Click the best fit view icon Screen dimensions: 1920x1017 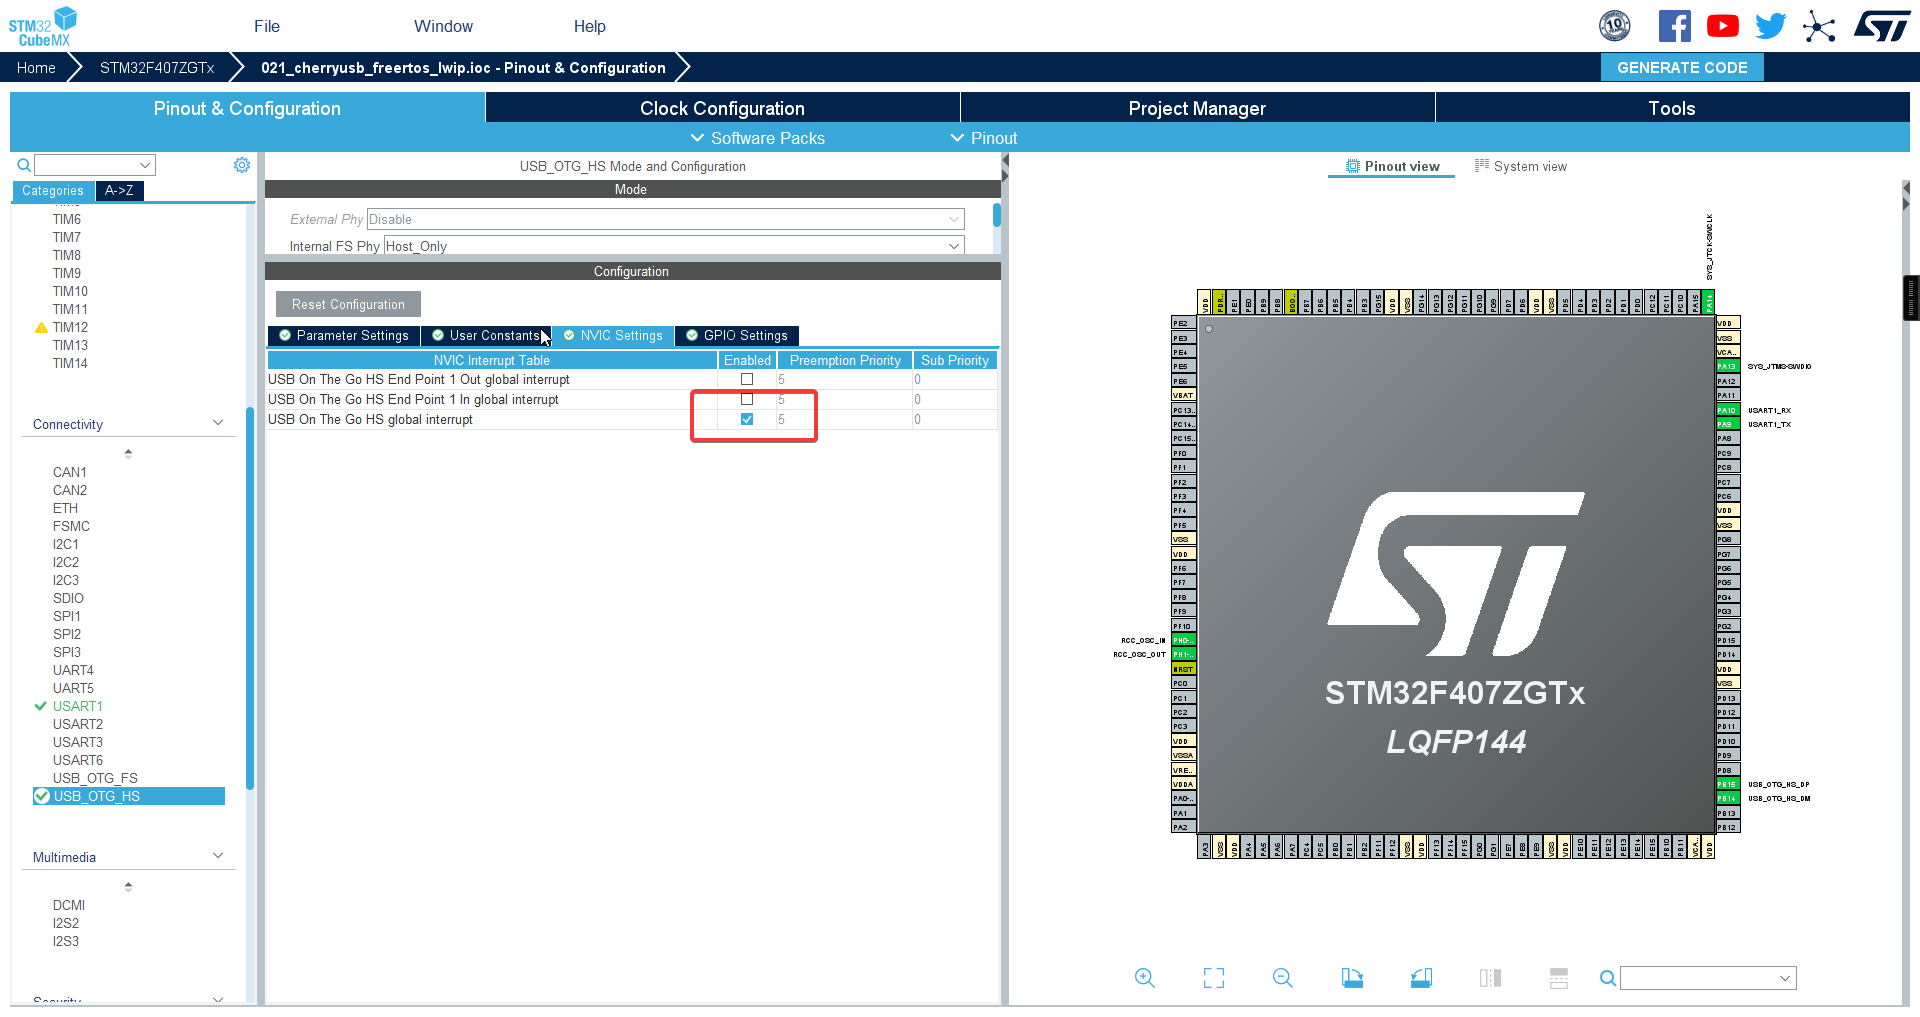tap(1213, 978)
